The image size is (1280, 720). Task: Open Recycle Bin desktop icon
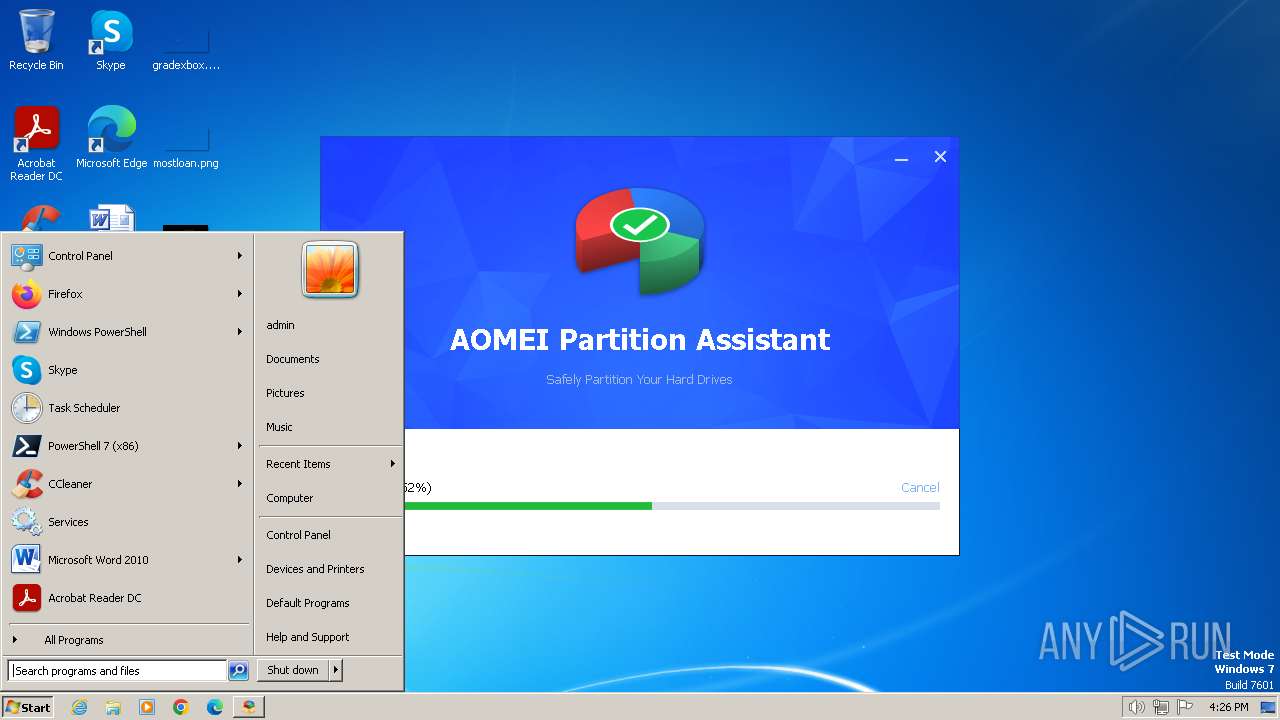tap(36, 40)
